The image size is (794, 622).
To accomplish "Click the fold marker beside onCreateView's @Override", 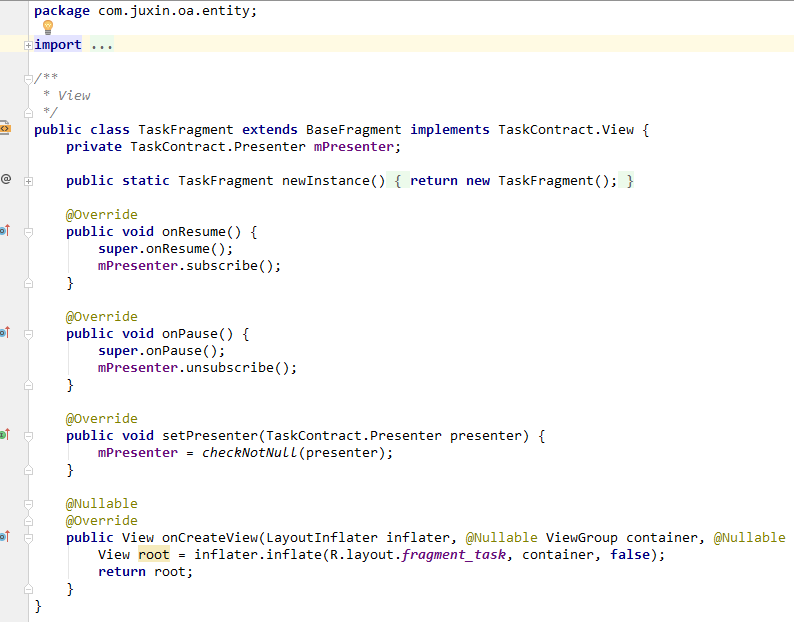I will 28,521.
